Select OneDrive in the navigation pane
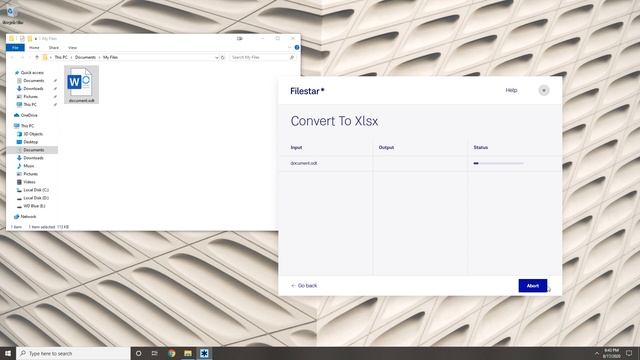 click(29, 116)
